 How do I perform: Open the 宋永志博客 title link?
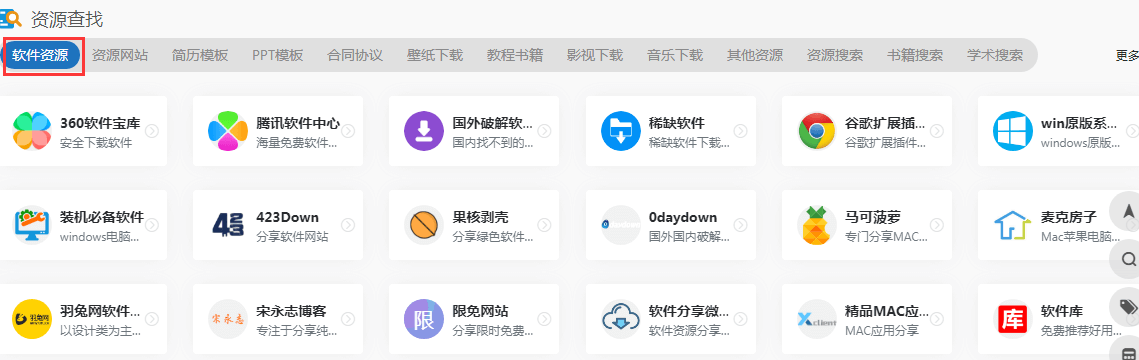coord(291,311)
